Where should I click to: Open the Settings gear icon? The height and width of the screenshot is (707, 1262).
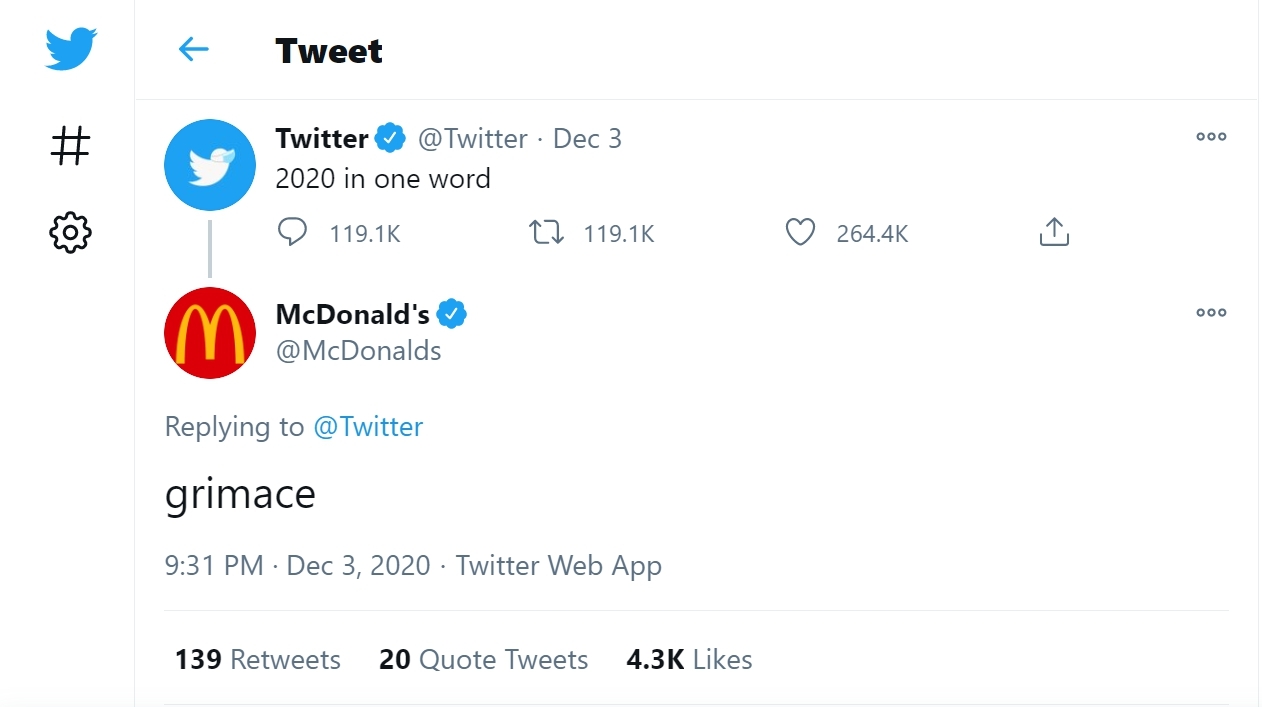[70, 233]
